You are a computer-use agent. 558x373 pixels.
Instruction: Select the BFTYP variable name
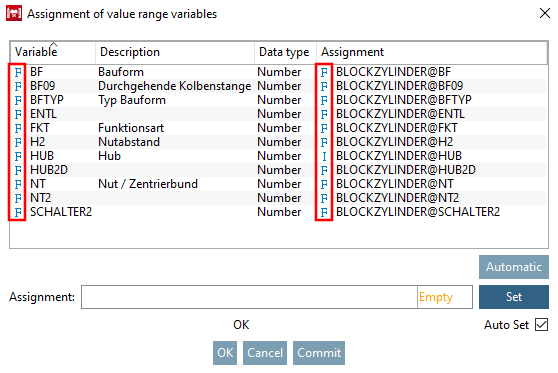click(x=47, y=100)
